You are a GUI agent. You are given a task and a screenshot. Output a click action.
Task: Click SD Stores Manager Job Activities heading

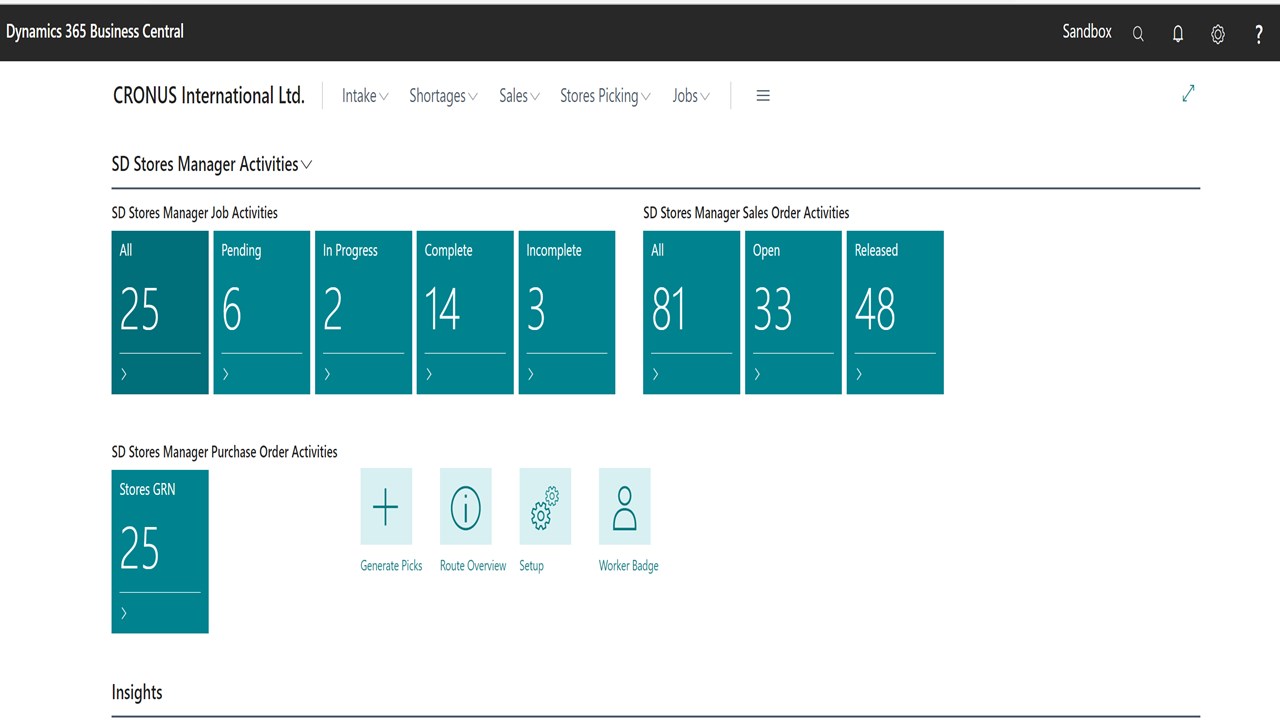[195, 213]
